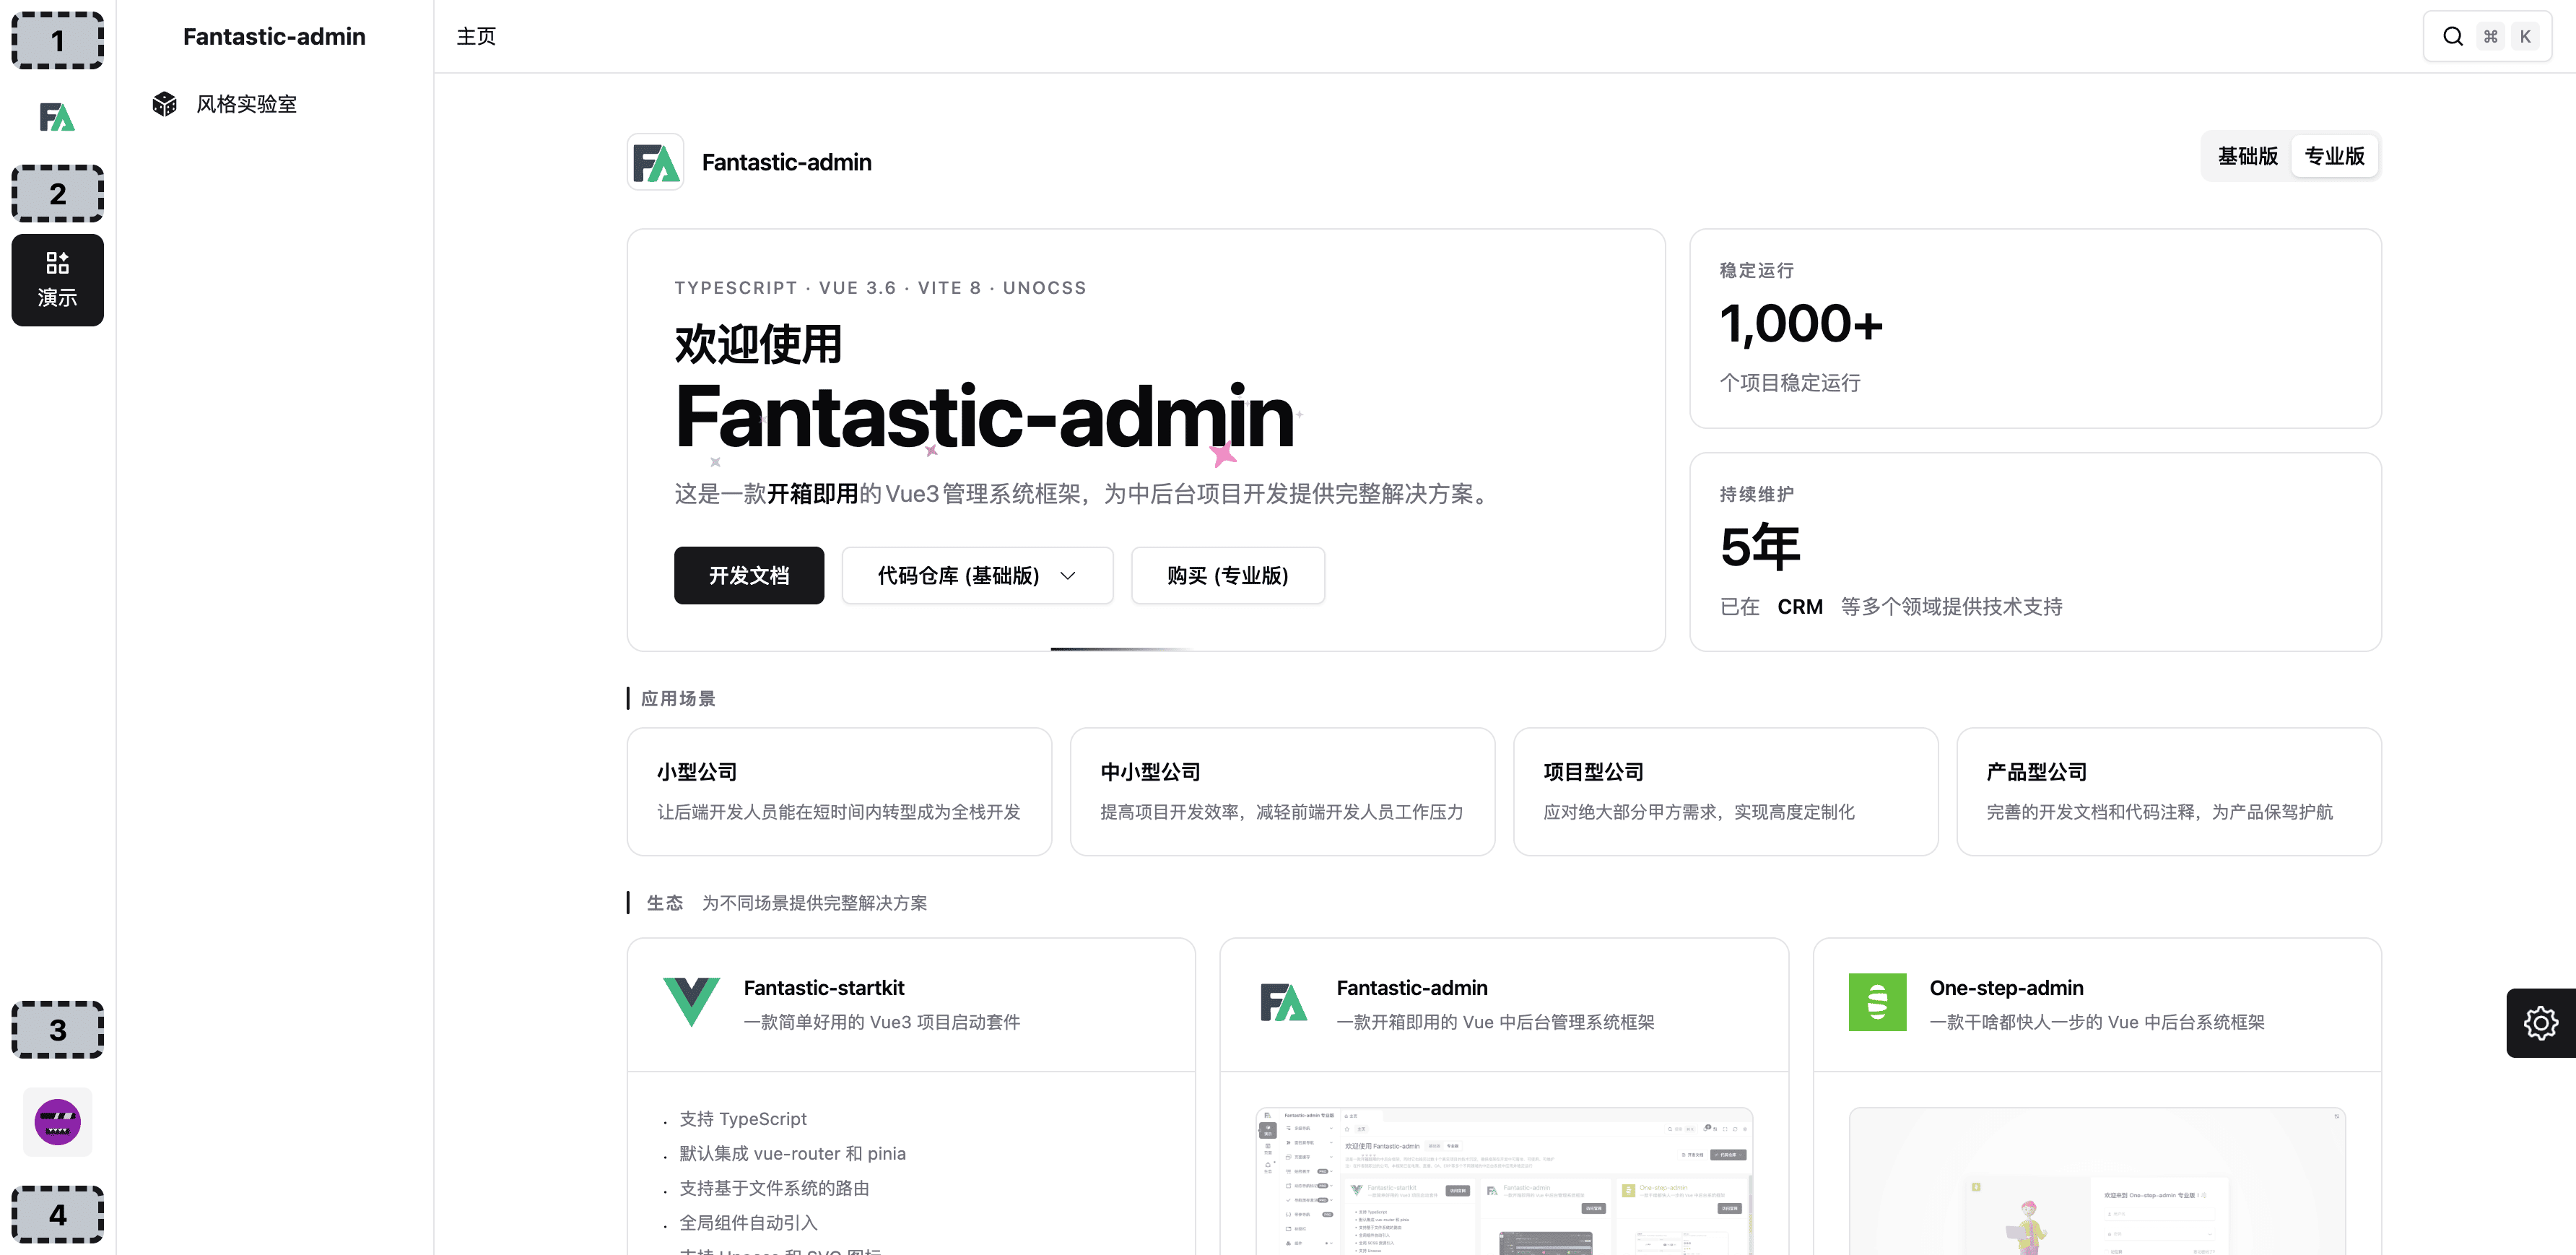This screenshot has width=2576, height=1255.
Task: Select the 小型公司 scenario card
Action: coord(839,792)
